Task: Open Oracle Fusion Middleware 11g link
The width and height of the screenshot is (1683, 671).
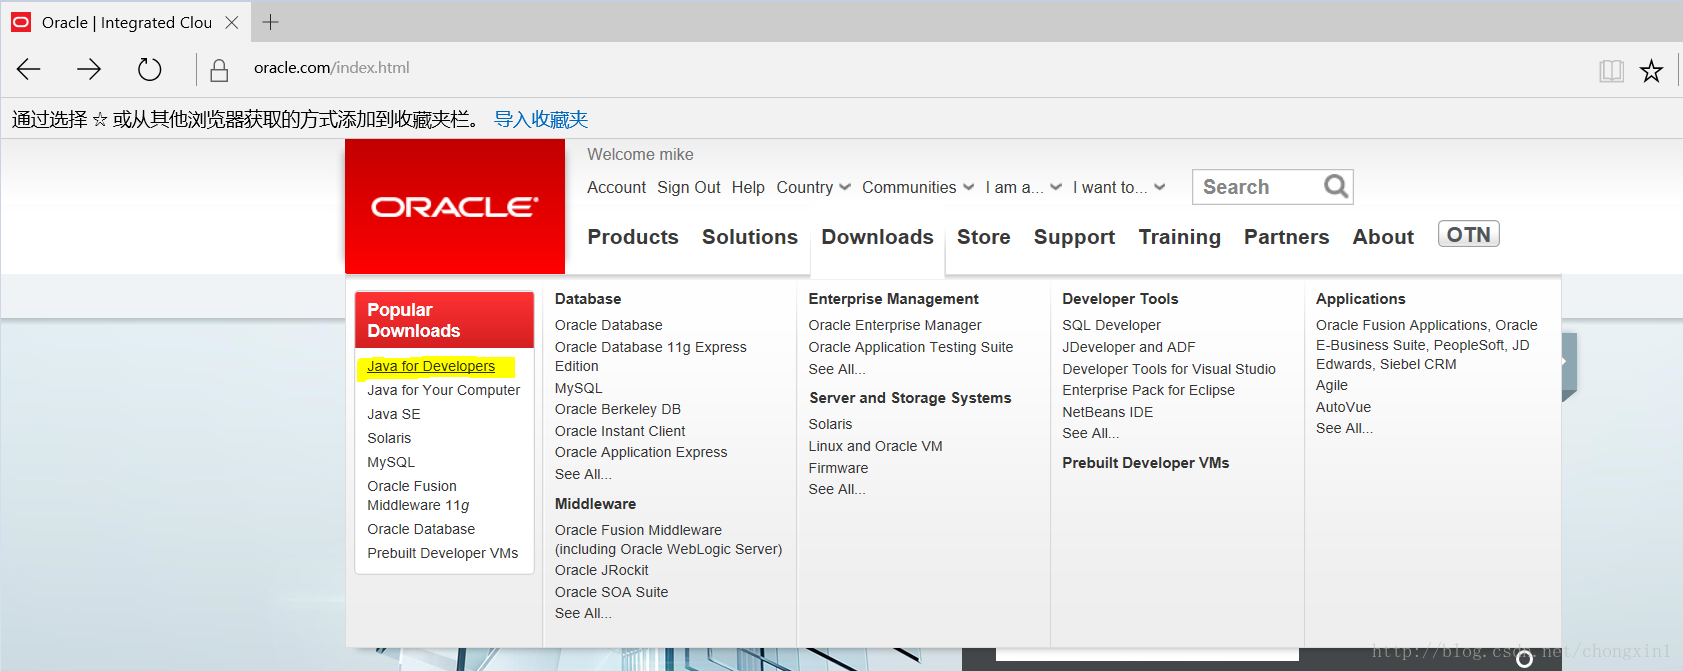Action: 418,496
